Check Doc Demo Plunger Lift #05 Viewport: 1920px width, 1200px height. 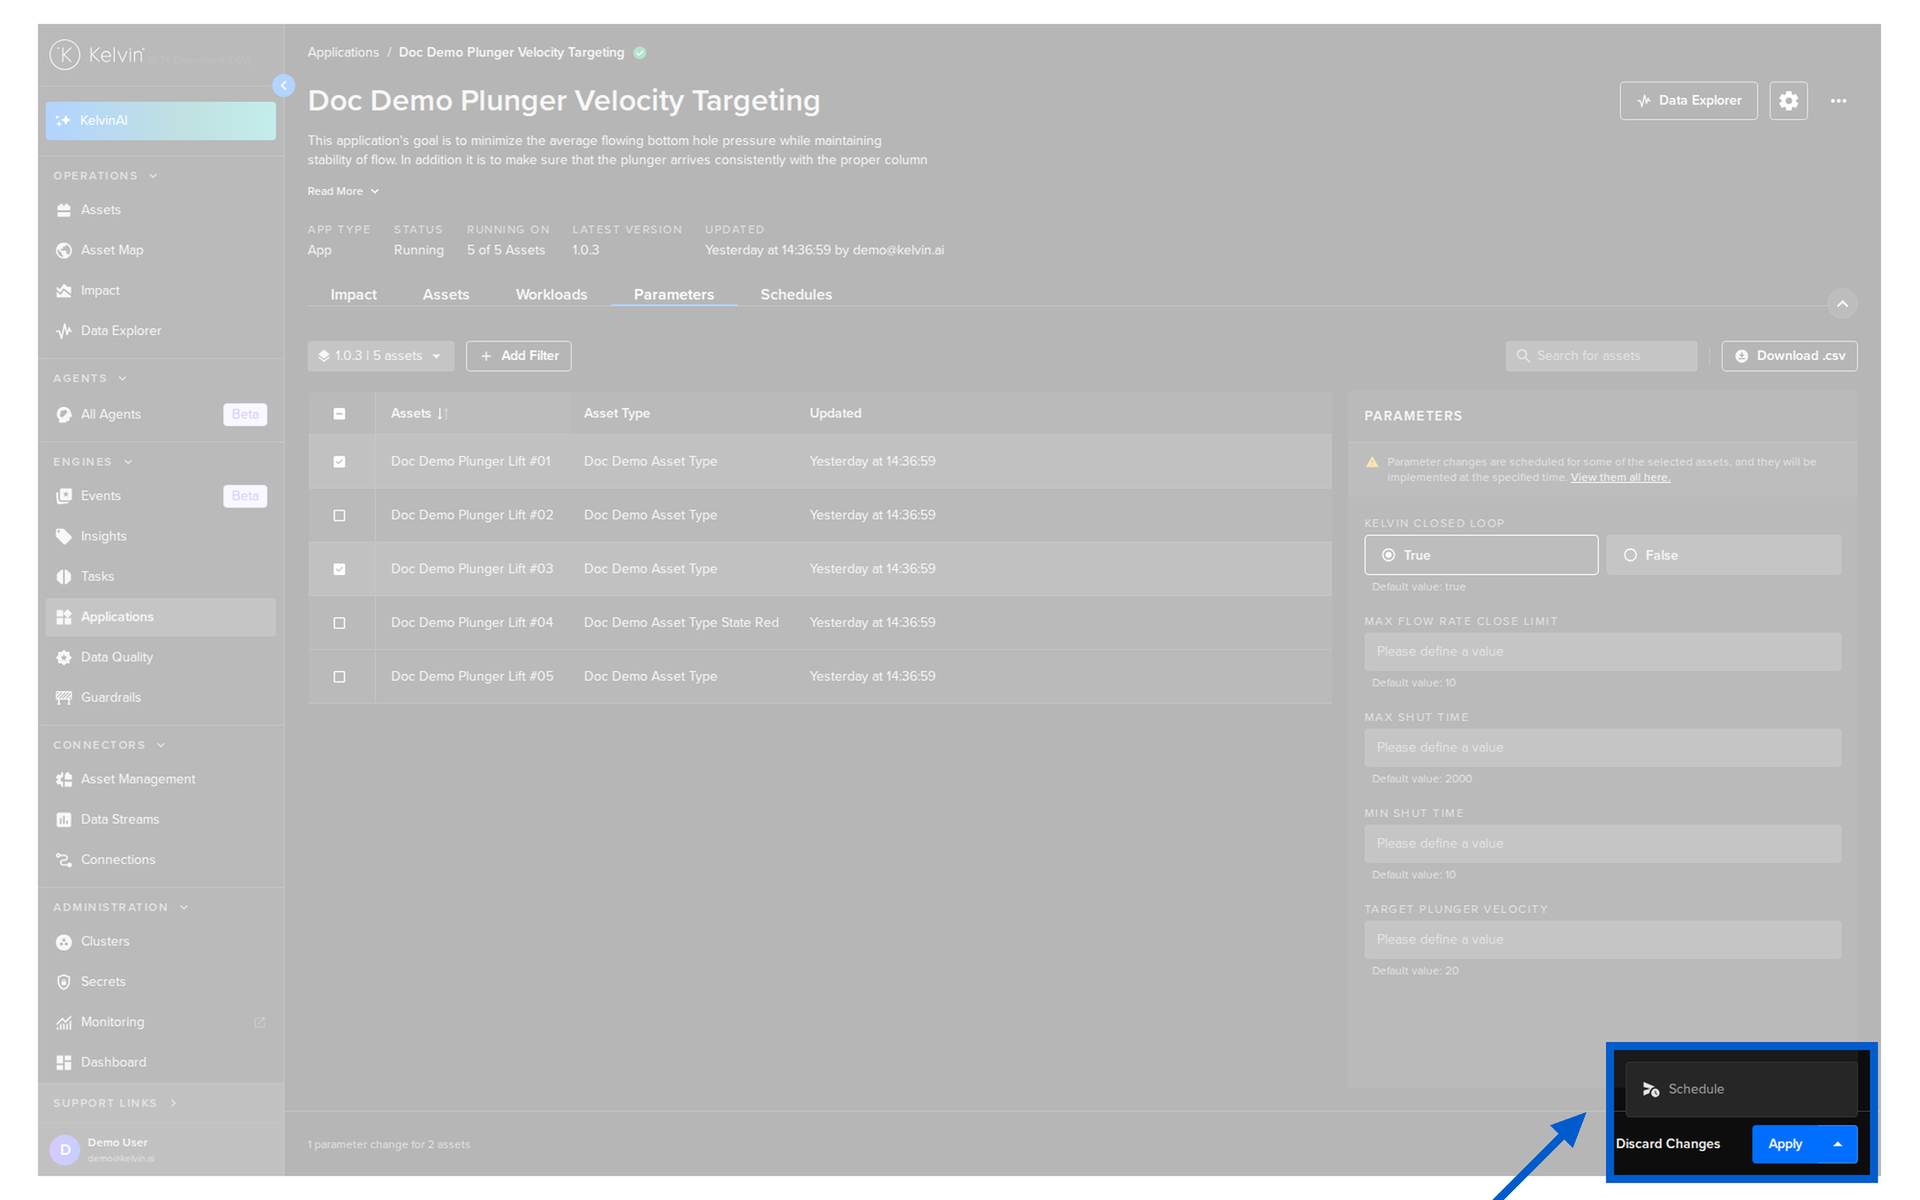pos(339,677)
